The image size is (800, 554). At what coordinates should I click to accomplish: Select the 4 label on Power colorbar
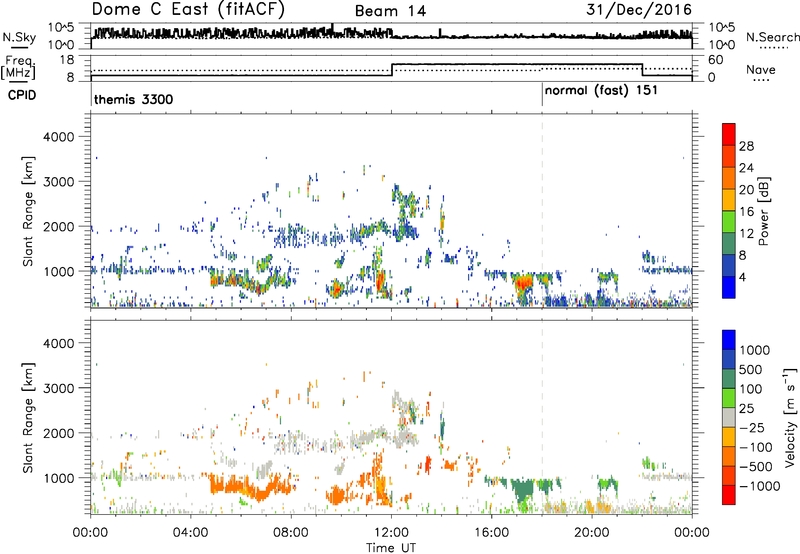pyautogui.click(x=744, y=277)
